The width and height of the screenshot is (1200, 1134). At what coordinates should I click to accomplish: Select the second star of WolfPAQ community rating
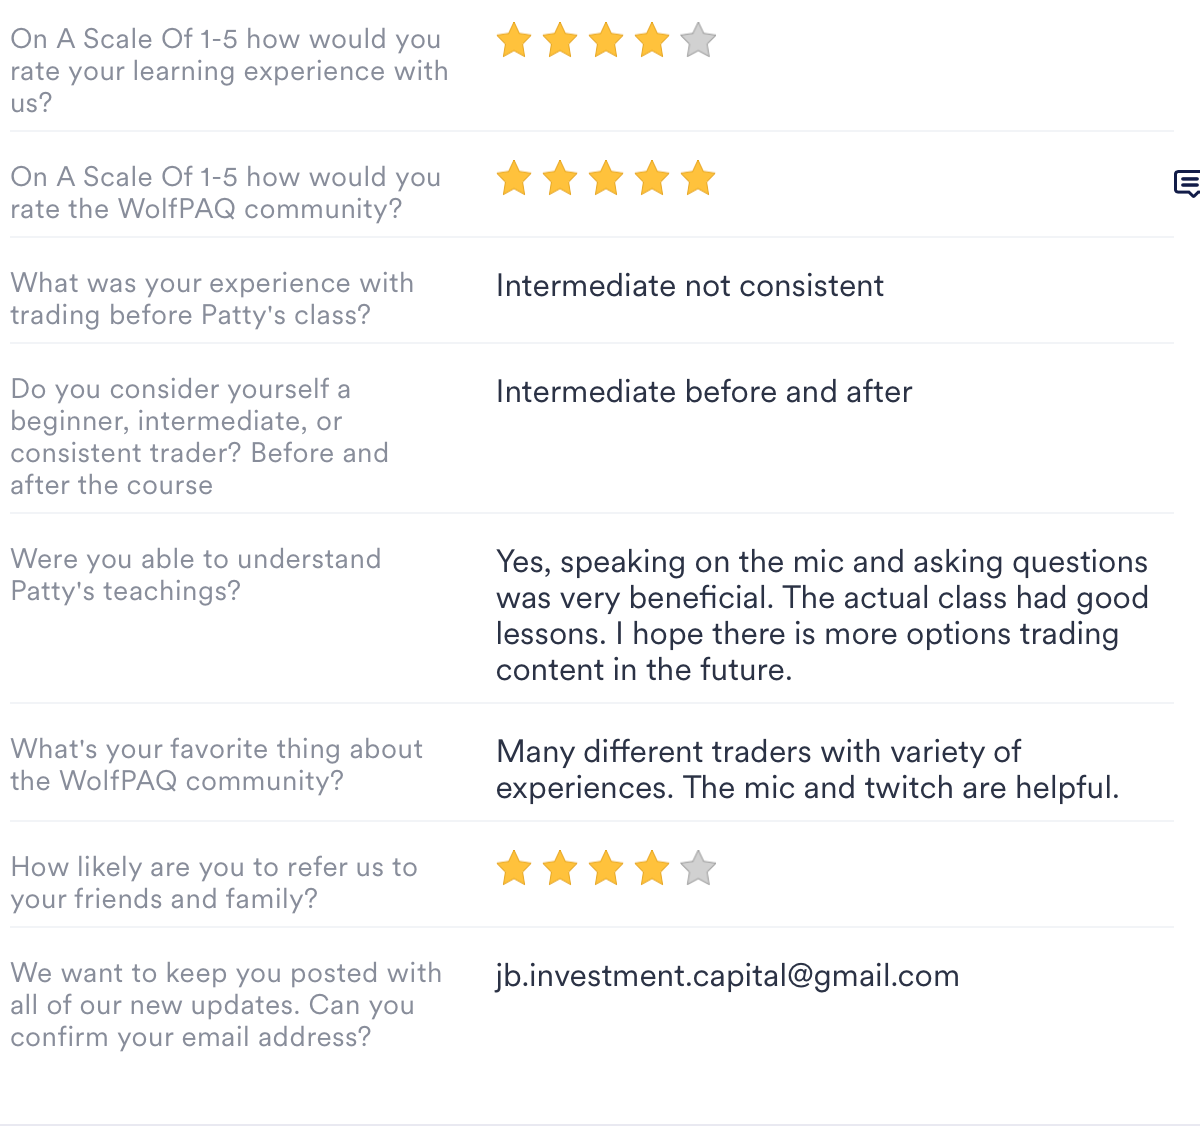(560, 179)
